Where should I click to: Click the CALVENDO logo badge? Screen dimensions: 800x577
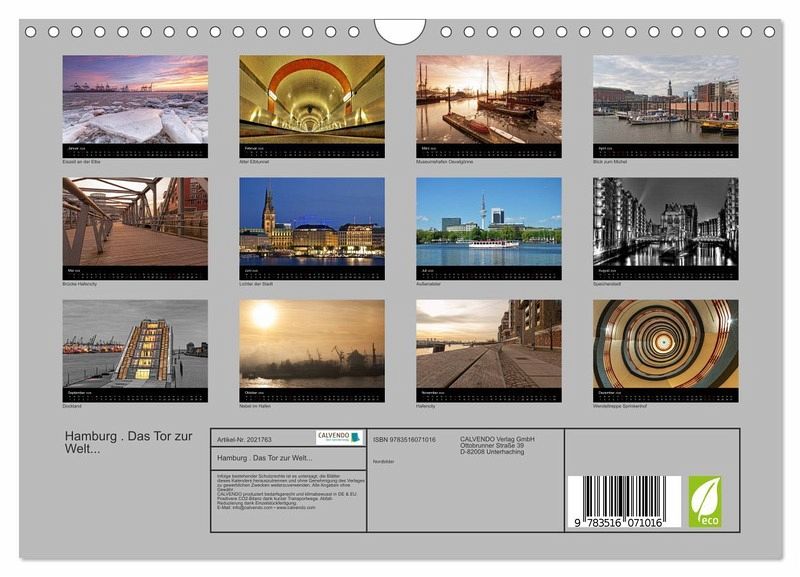(x=339, y=437)
